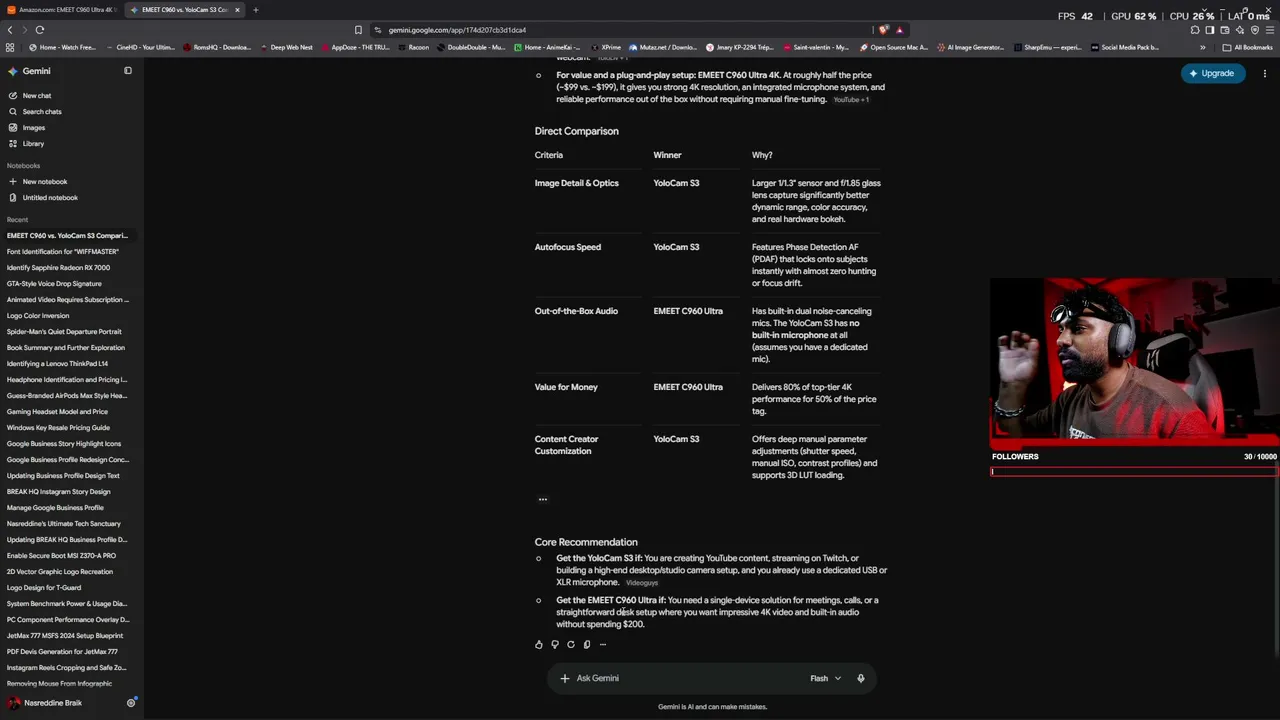Open the bookmarks apps grid icon
The width and height of the screenshot is (1280, 720).
[10, 47]
